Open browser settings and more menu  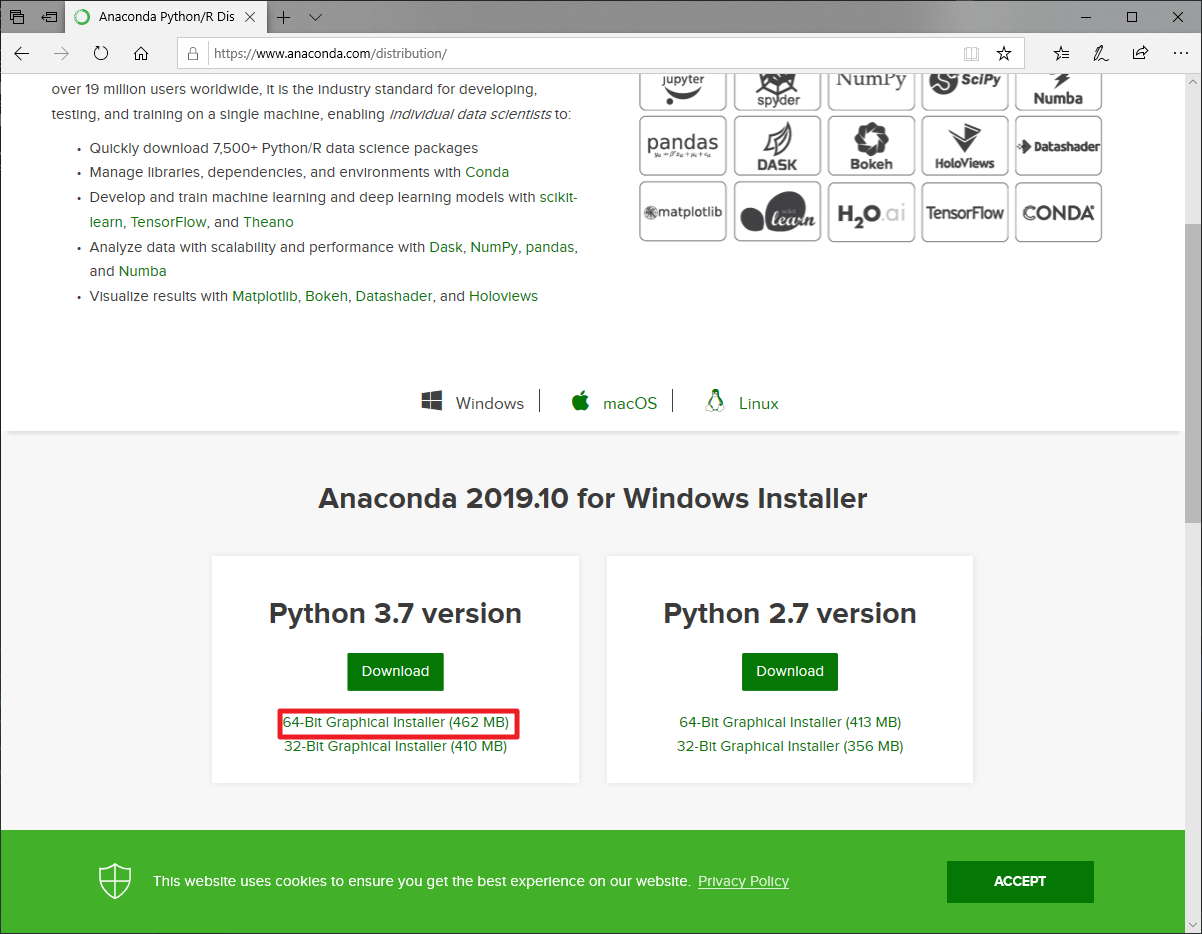tap(1179, 53)
